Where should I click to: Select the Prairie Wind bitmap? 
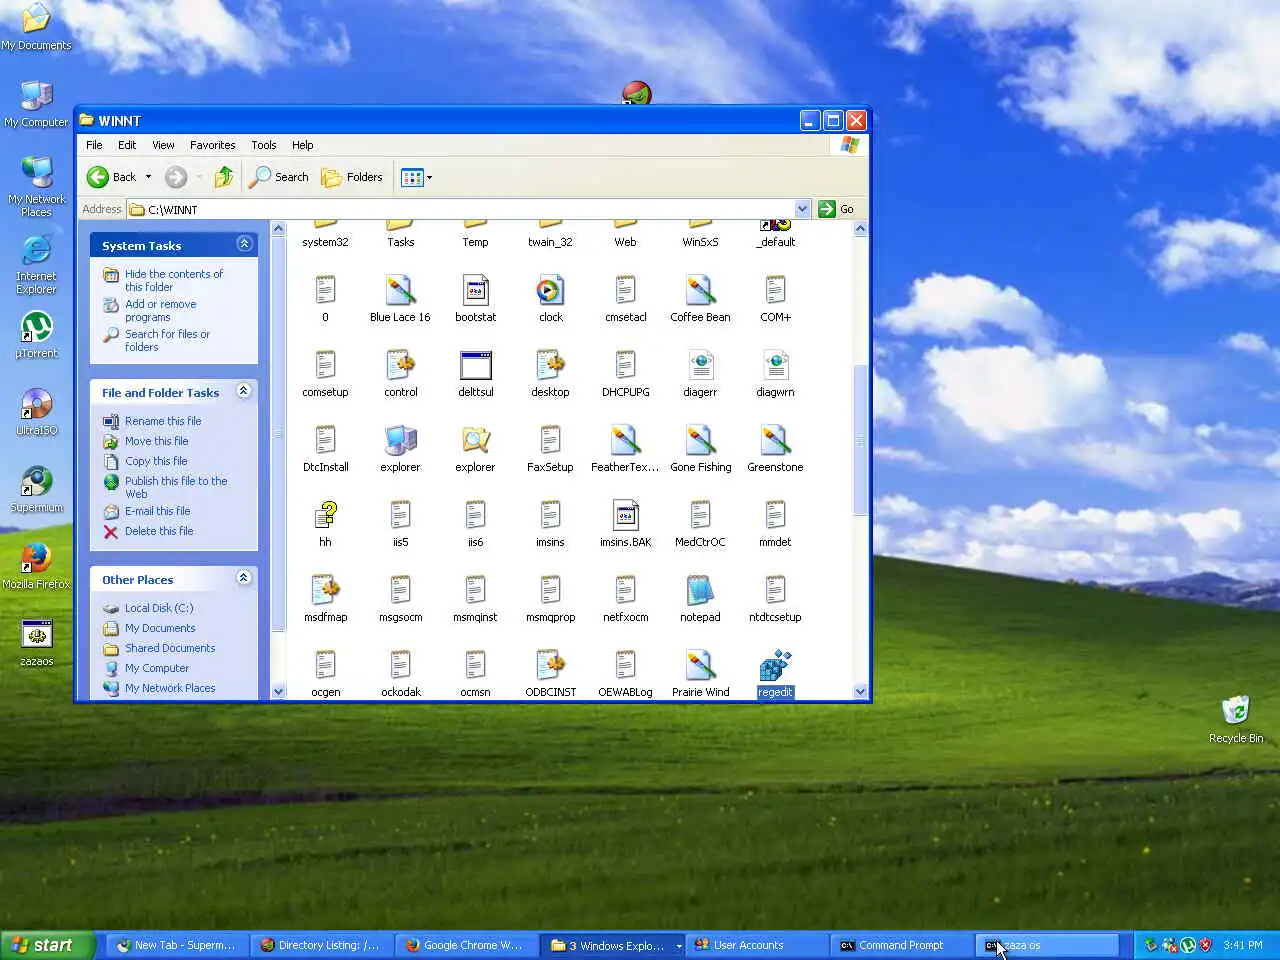[700, 666]
